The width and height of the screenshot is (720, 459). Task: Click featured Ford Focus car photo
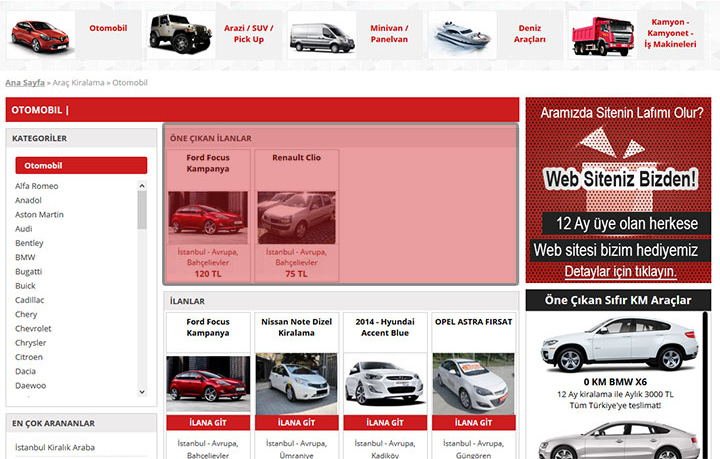click(208, 218)
